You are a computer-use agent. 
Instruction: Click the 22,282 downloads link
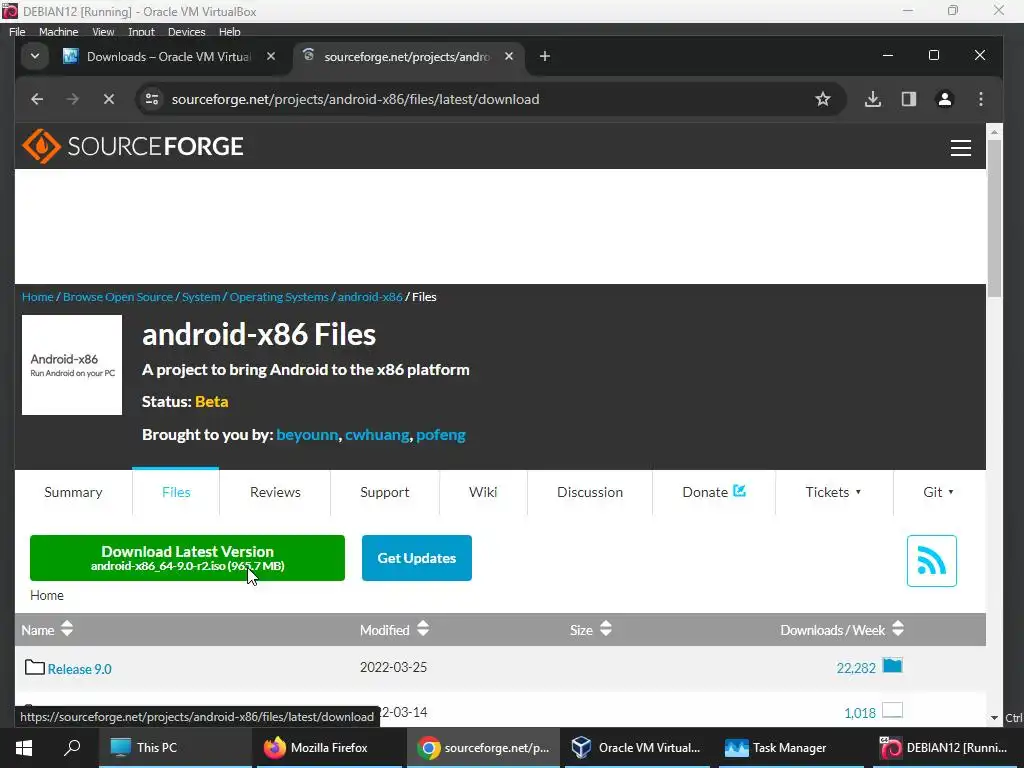[856, 668]
